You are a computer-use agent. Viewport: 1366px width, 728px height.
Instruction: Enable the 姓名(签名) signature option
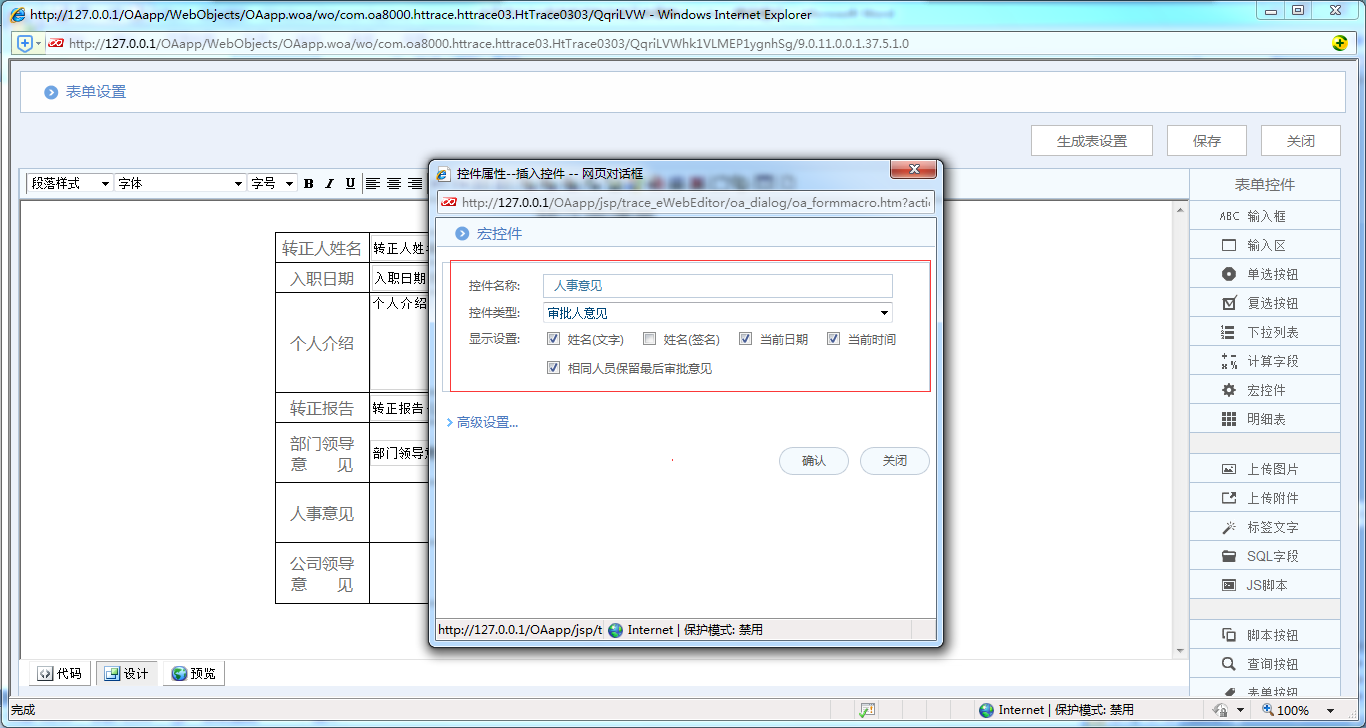[649, 338]
